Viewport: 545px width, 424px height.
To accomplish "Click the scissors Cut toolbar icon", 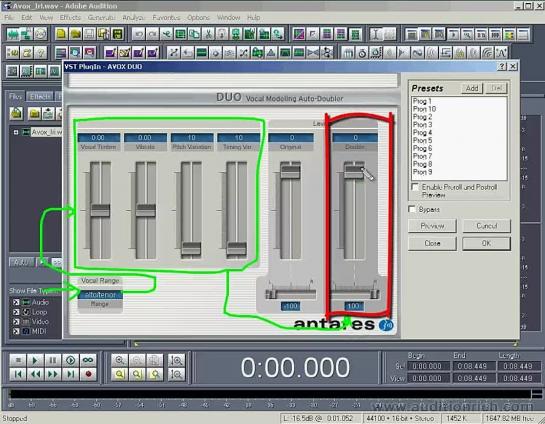I will tap(208, 34).
